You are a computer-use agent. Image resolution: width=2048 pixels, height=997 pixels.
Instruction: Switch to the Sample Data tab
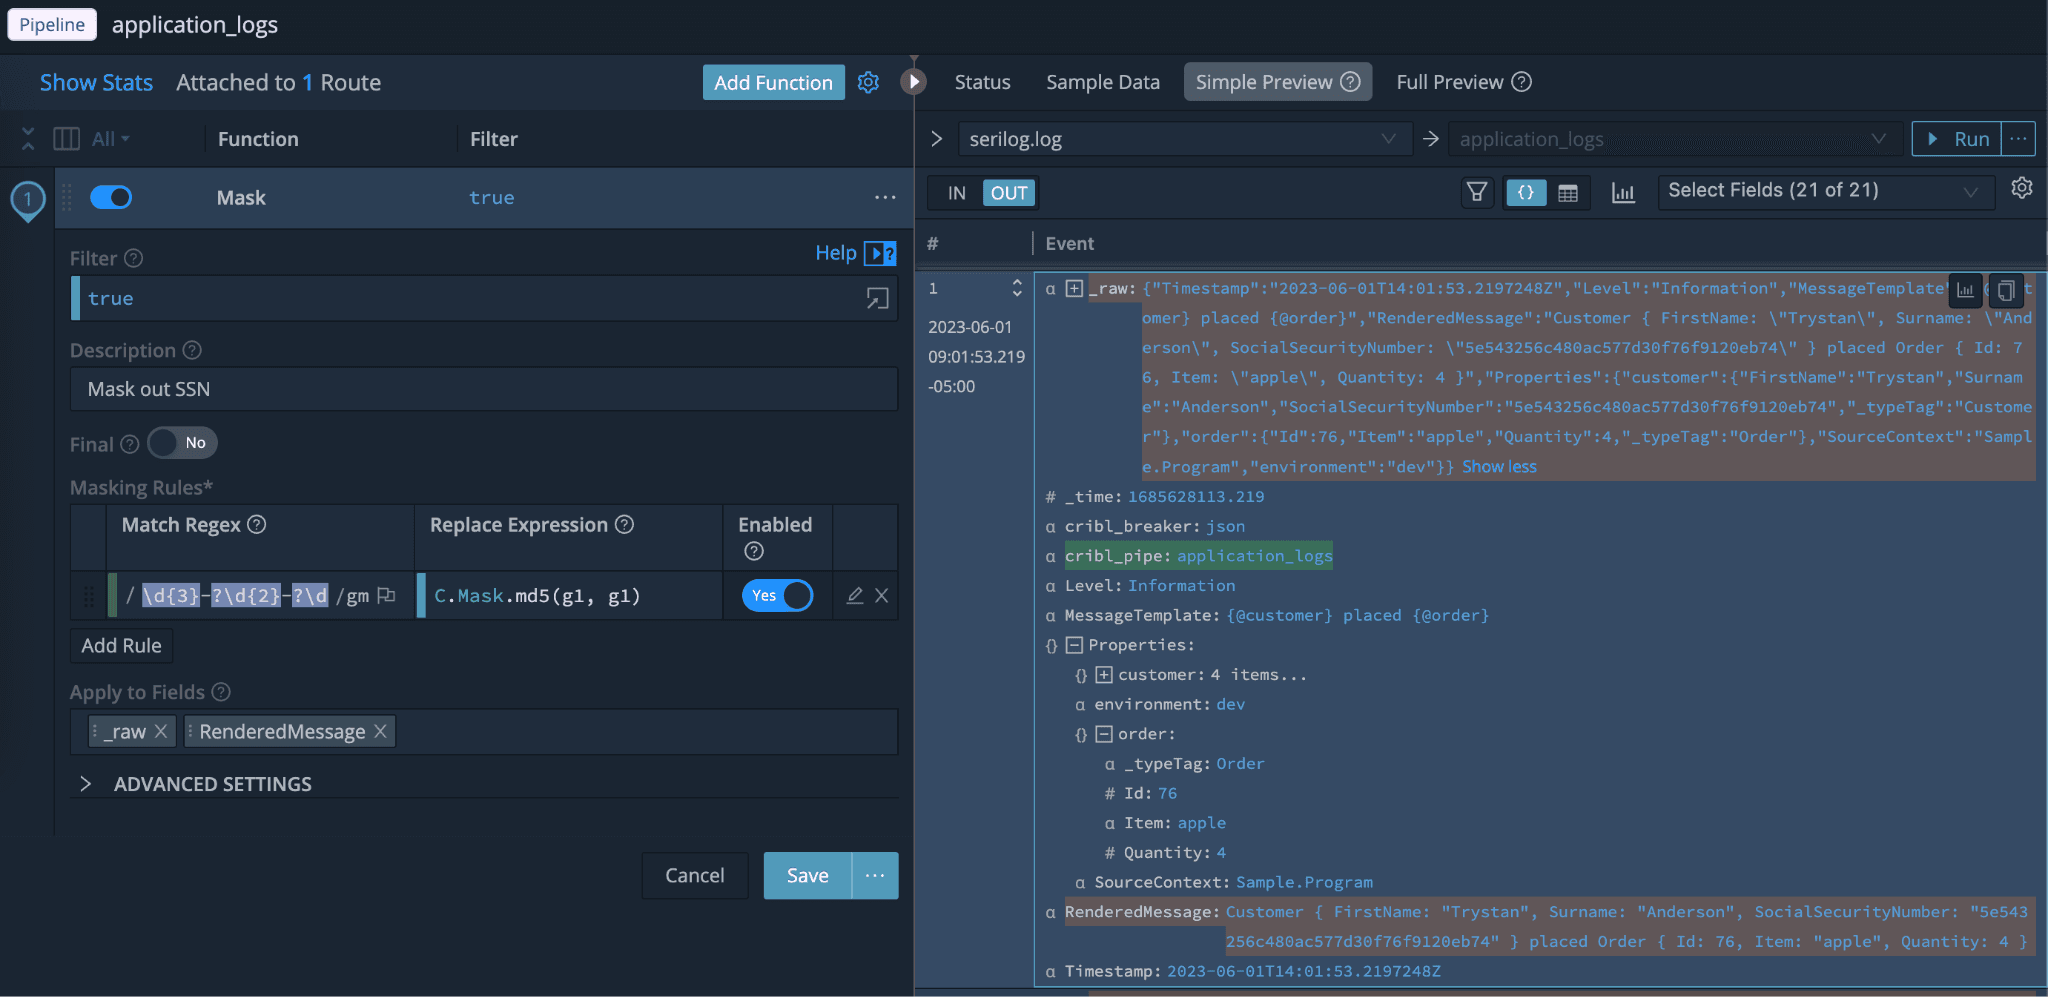pos(1102,82)
